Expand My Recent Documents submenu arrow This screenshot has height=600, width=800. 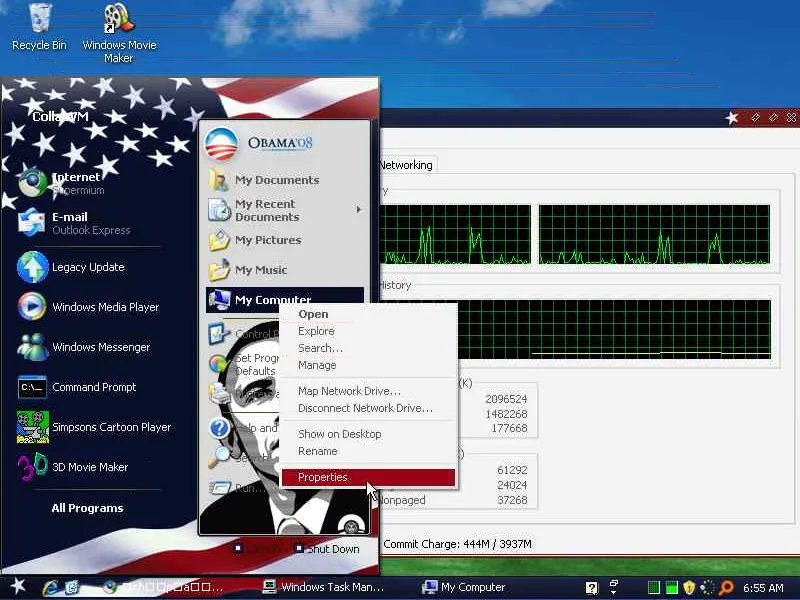(359, 210)
